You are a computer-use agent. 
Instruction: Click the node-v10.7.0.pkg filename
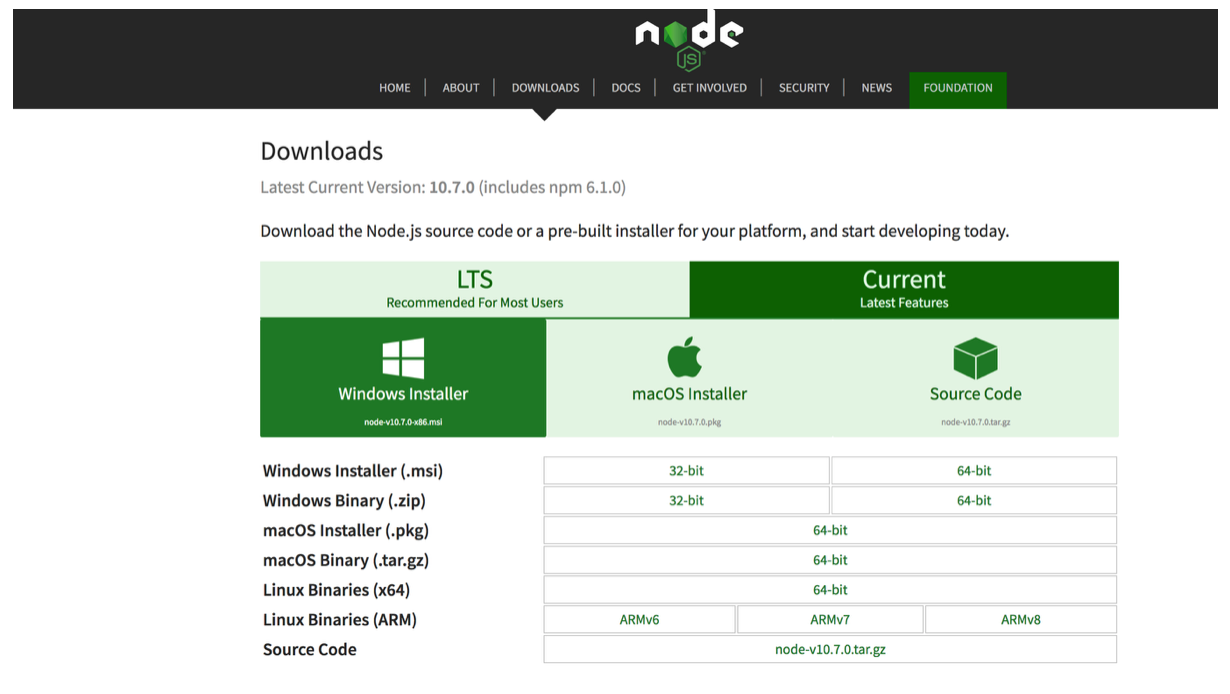[689, 422]
